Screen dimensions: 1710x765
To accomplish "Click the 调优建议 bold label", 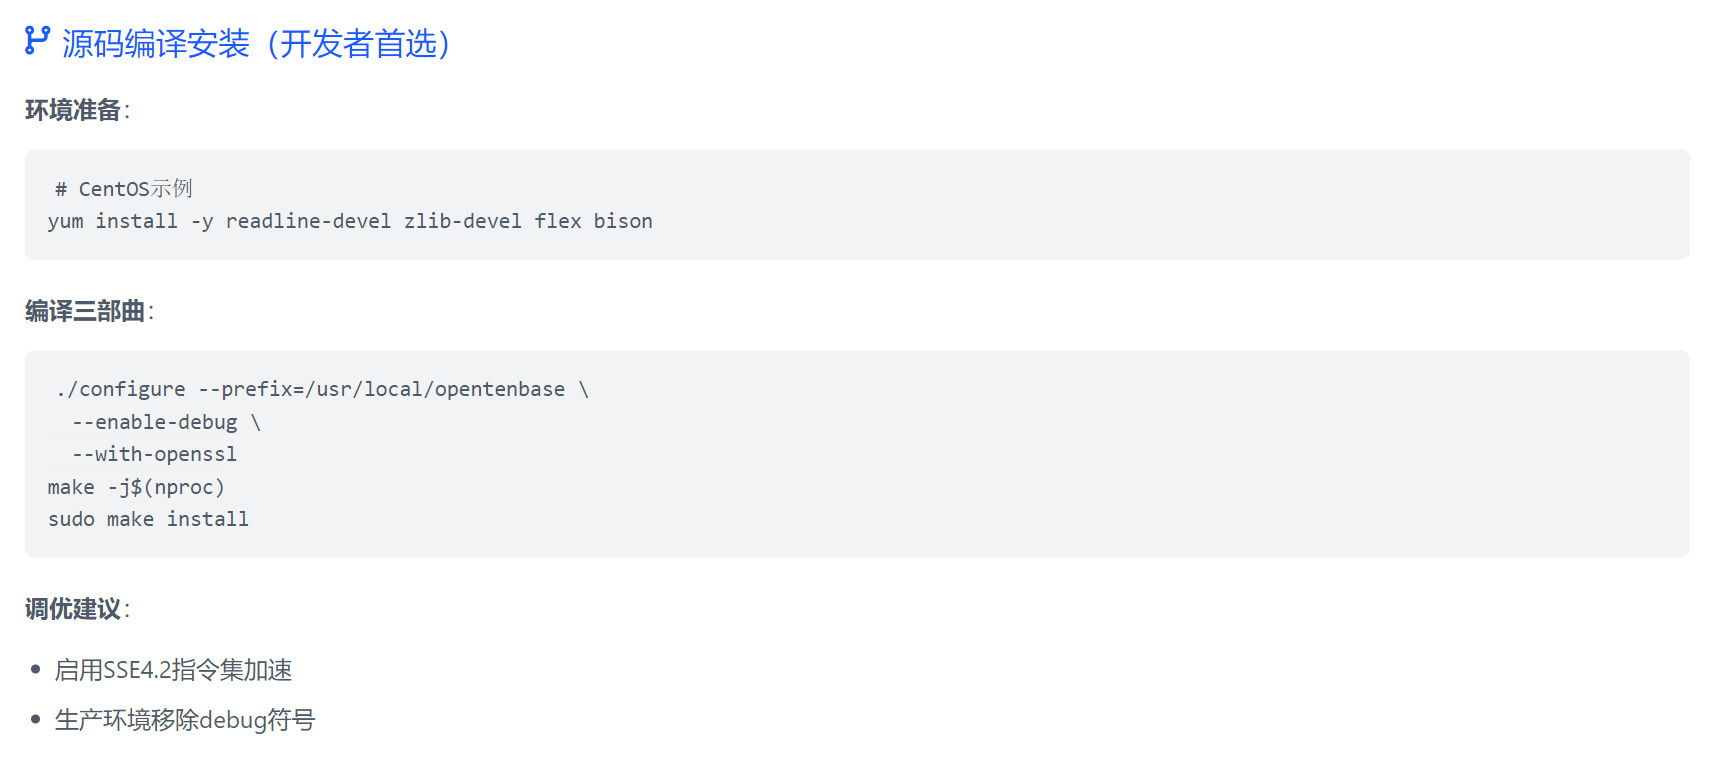I will pyautogui.click(x=73, y=609).
